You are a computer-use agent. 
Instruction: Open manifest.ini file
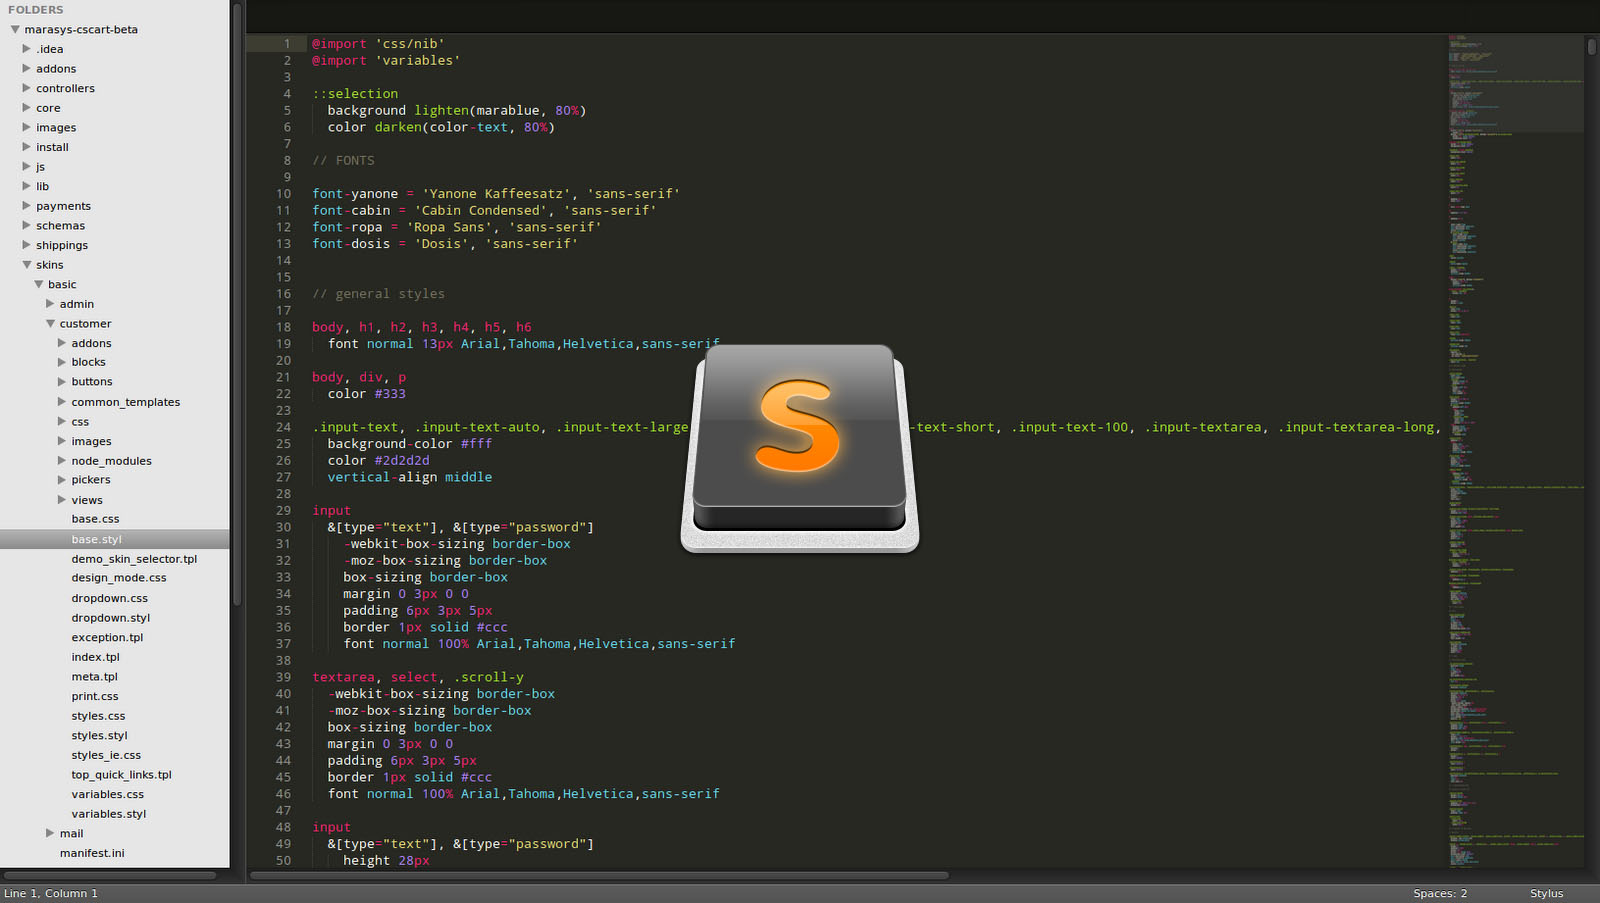coord(92,853)
